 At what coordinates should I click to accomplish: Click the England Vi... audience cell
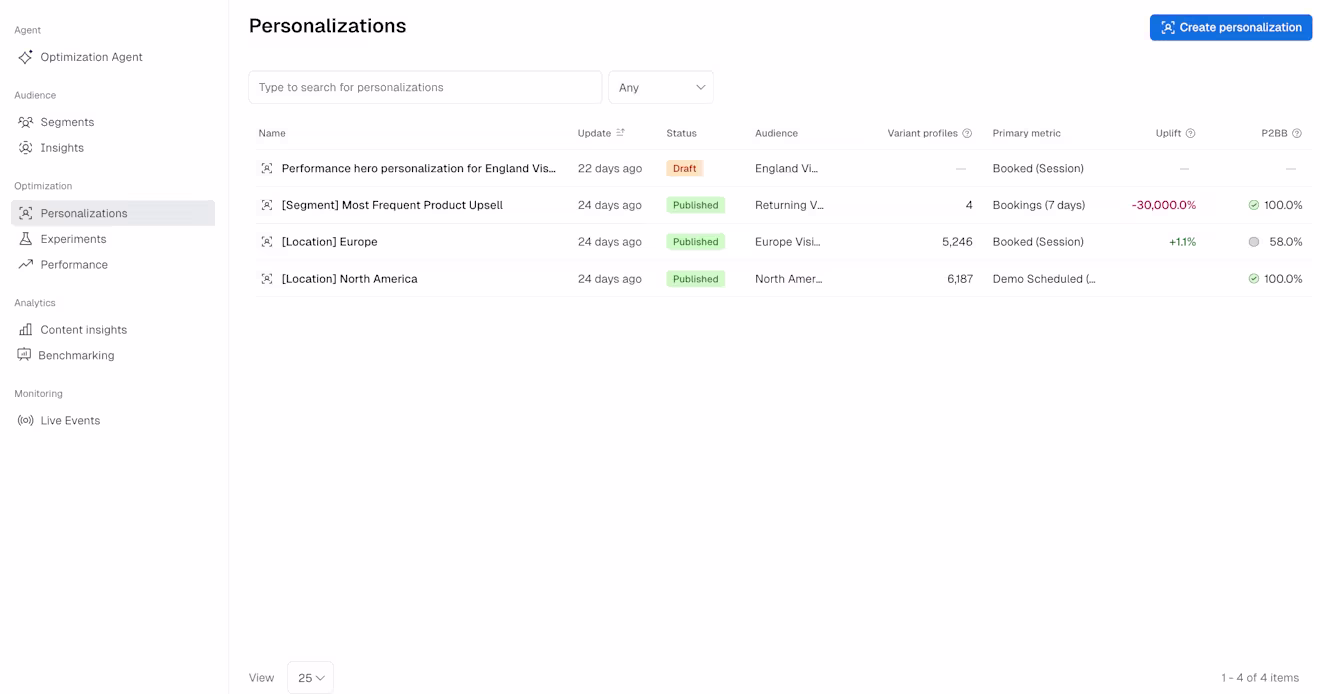[787, 169]
